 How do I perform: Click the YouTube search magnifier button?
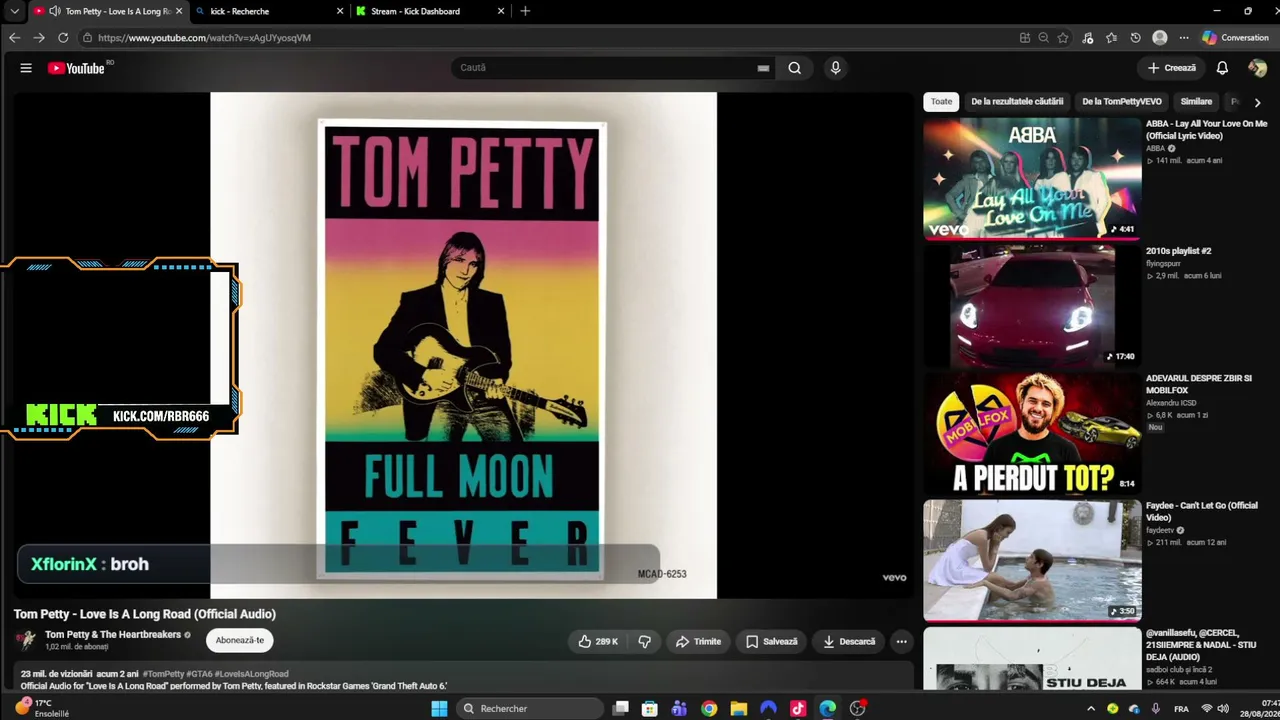coord(794,68)
